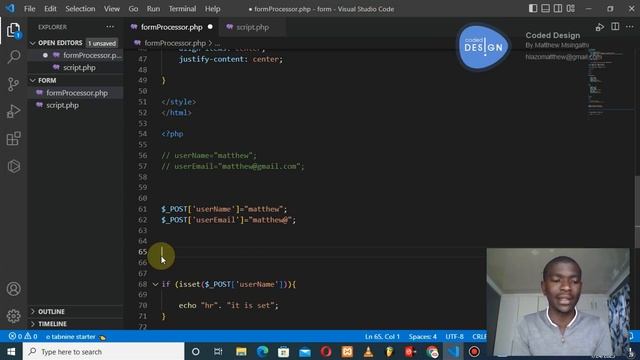Click the Type here to search box
This screenshot has width=640, height=360.
104,351
